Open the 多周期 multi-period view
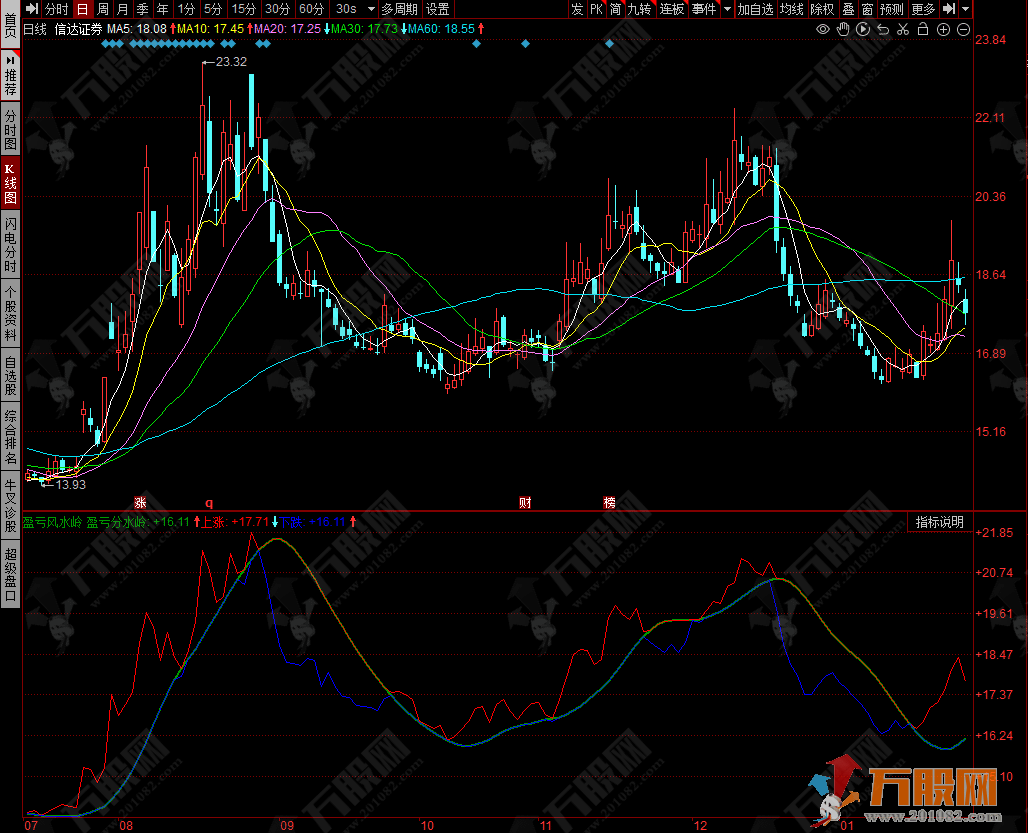 [x=399, y=9]
